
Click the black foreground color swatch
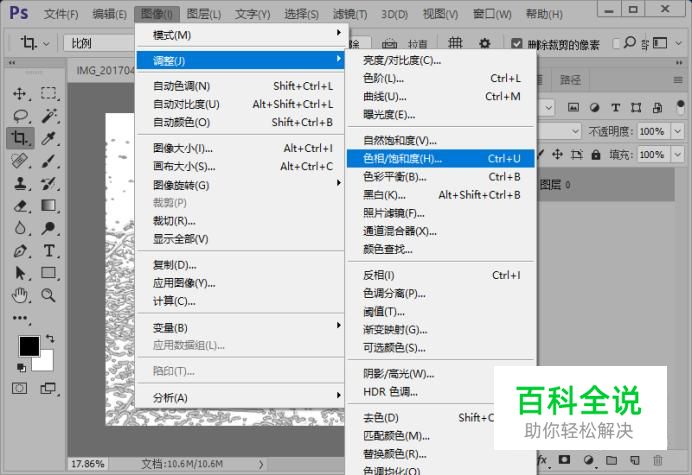[x=28, y=345]
